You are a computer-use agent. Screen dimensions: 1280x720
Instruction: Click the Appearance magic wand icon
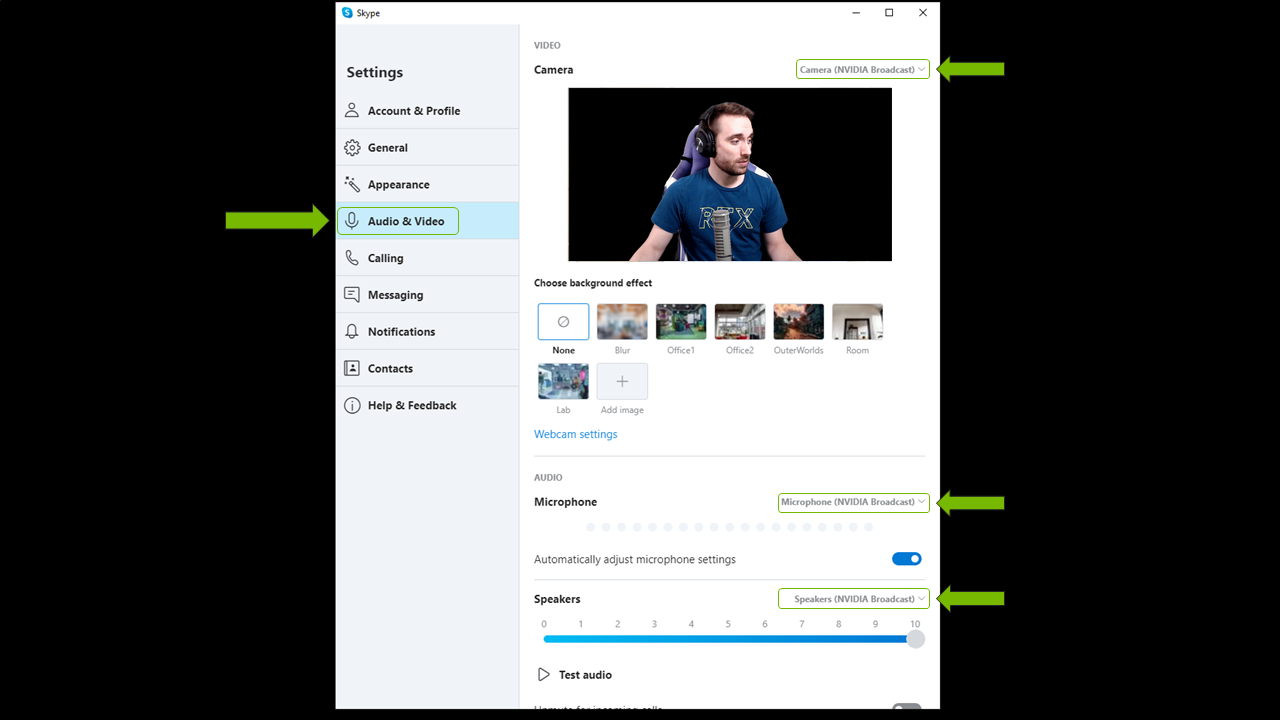tap(352, 185)
